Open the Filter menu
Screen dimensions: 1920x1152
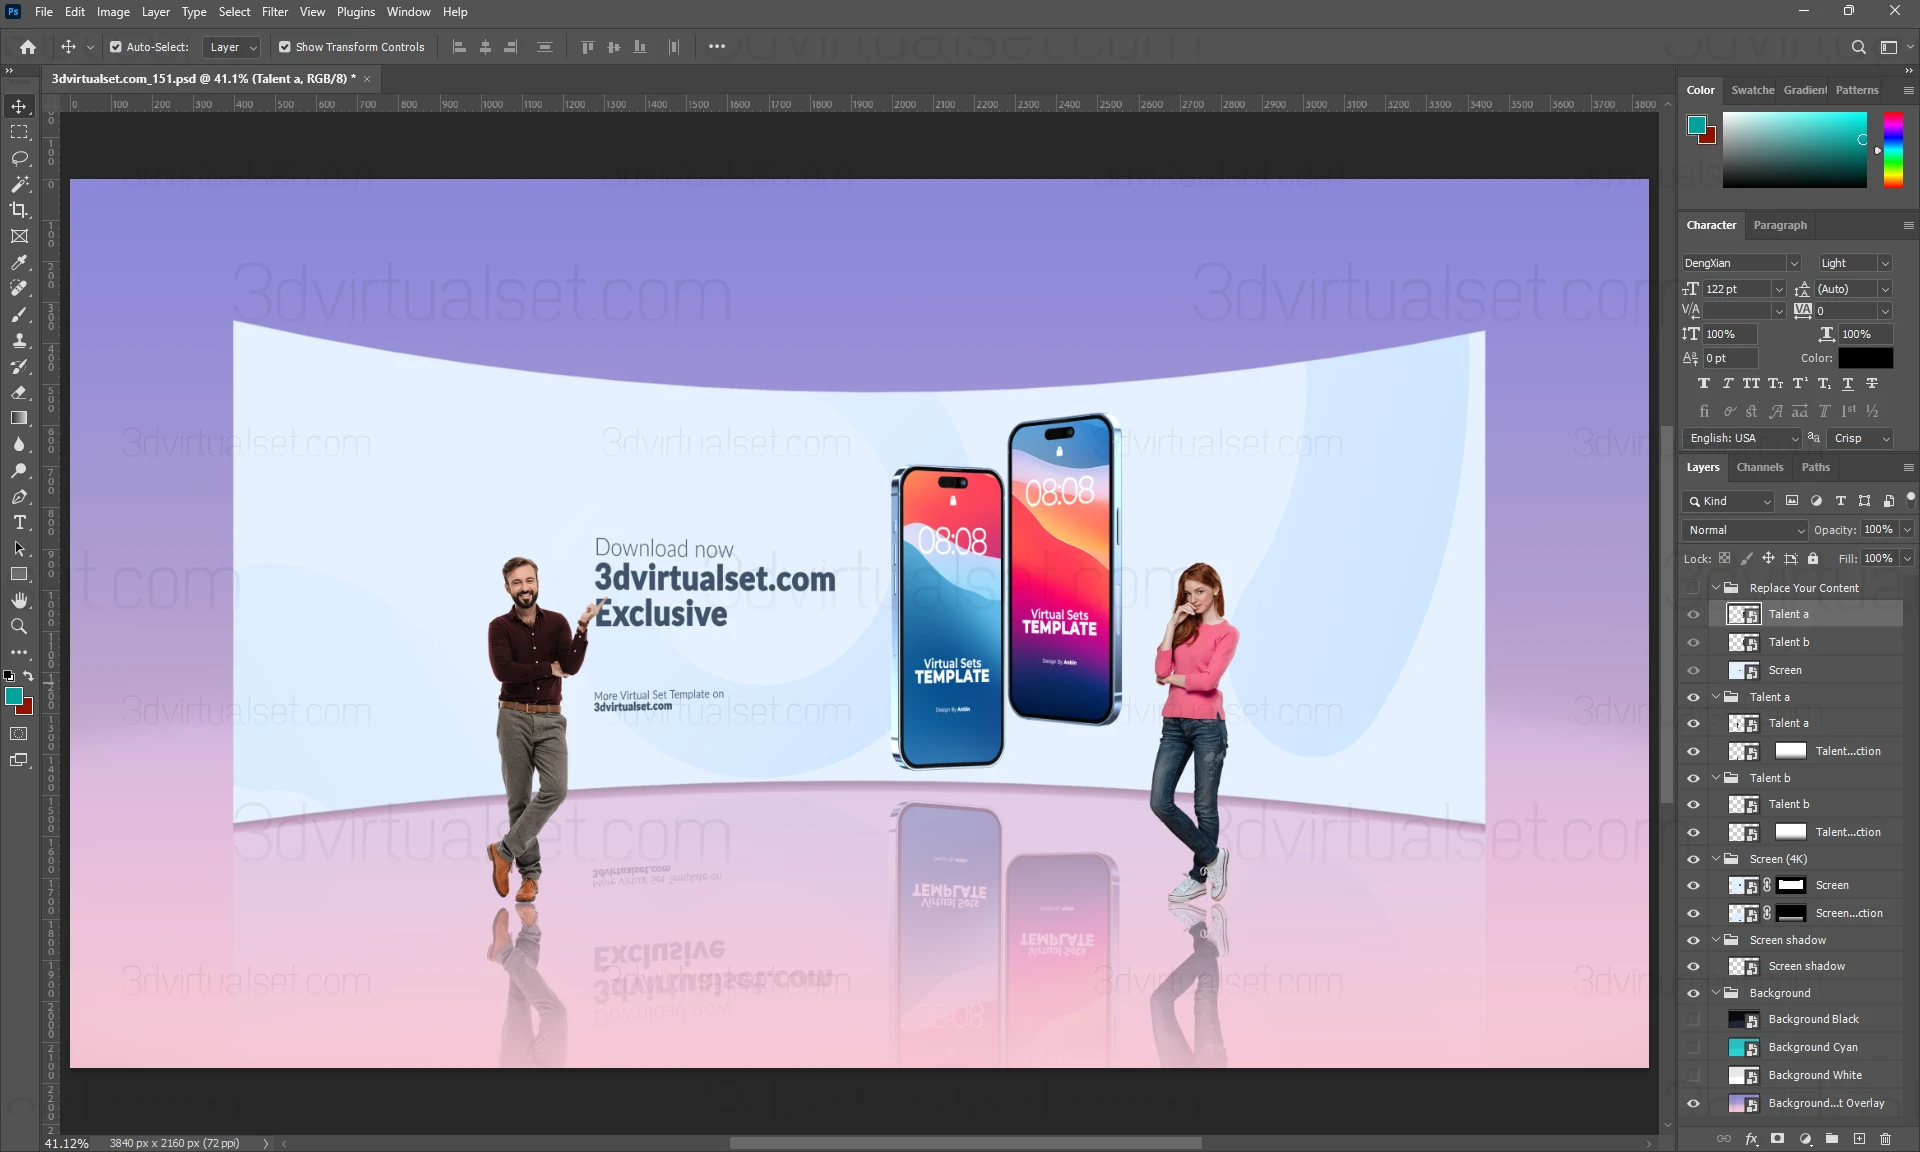click(x=274, y=12)
